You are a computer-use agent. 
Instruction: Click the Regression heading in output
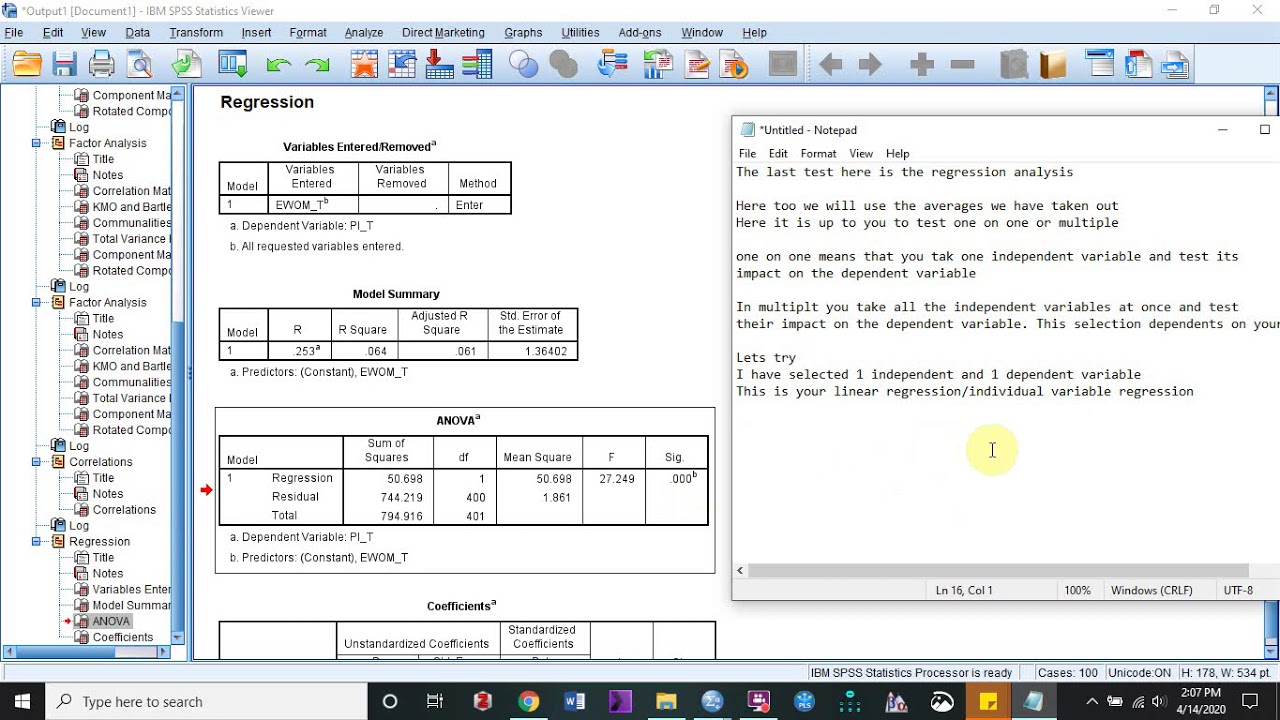tap(267, 102)
